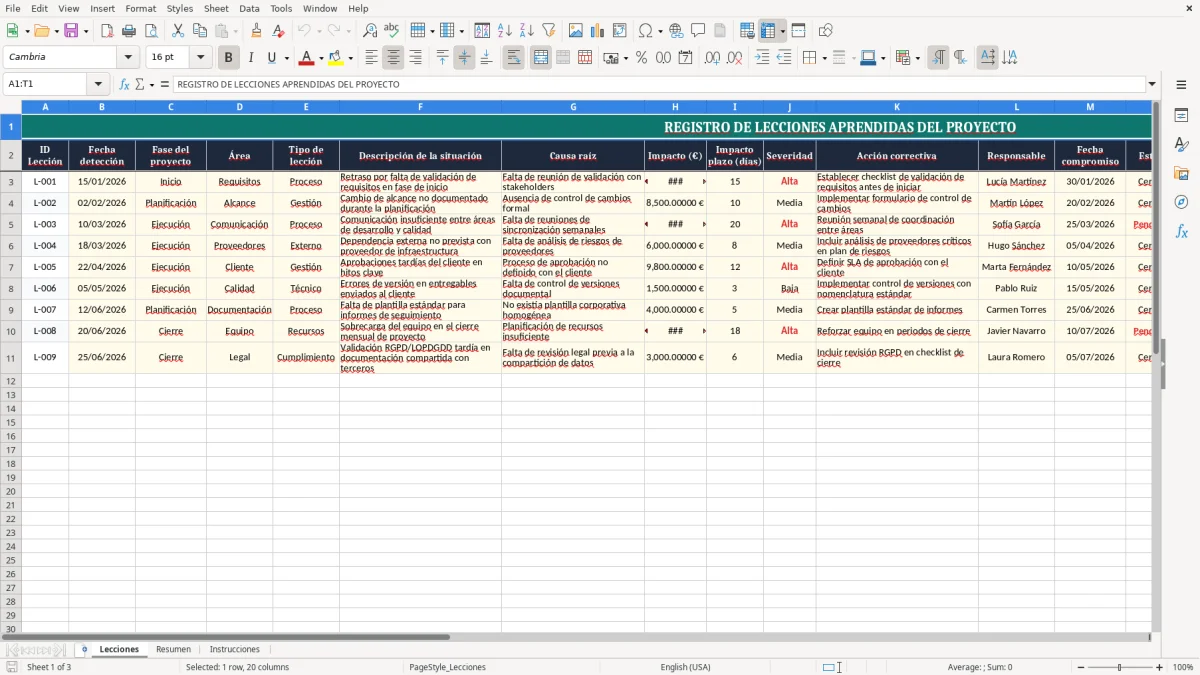The width and height of the screenshot is (1200, 675).
Task: Click the Export as PDF icon
Action: pos(107,31)
